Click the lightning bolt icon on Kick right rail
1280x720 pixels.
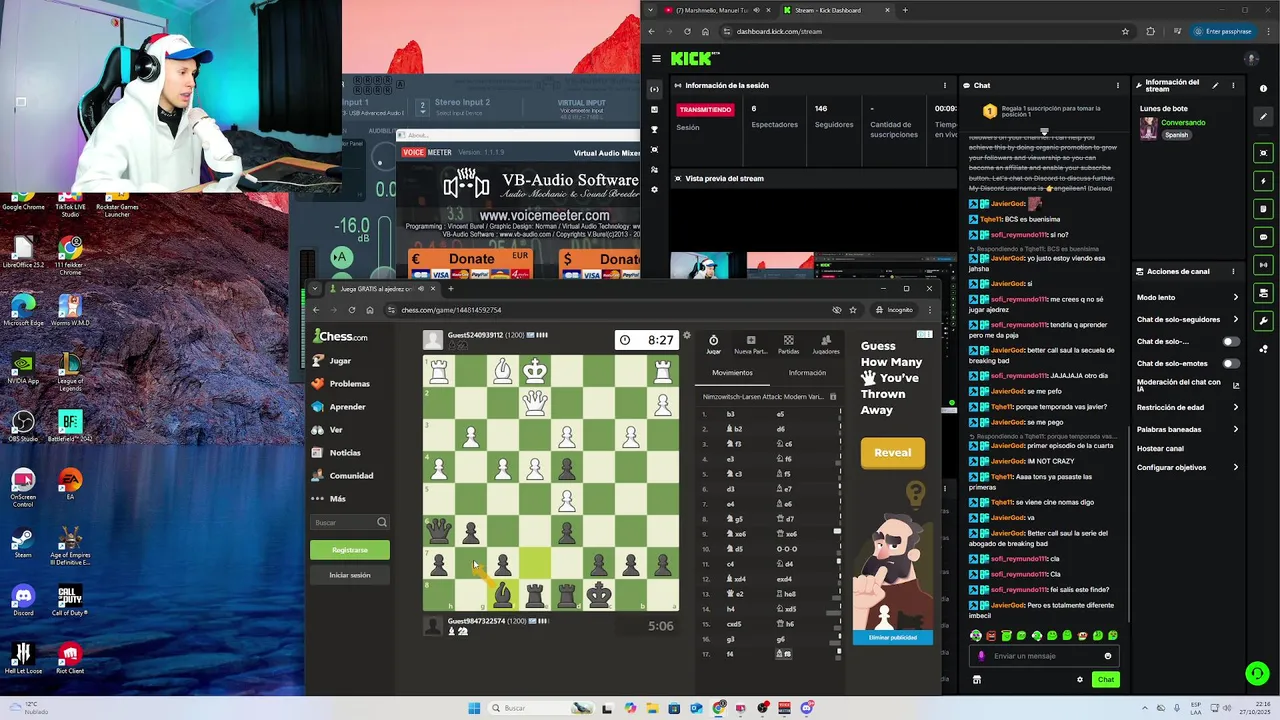(x=1264, y=181)
